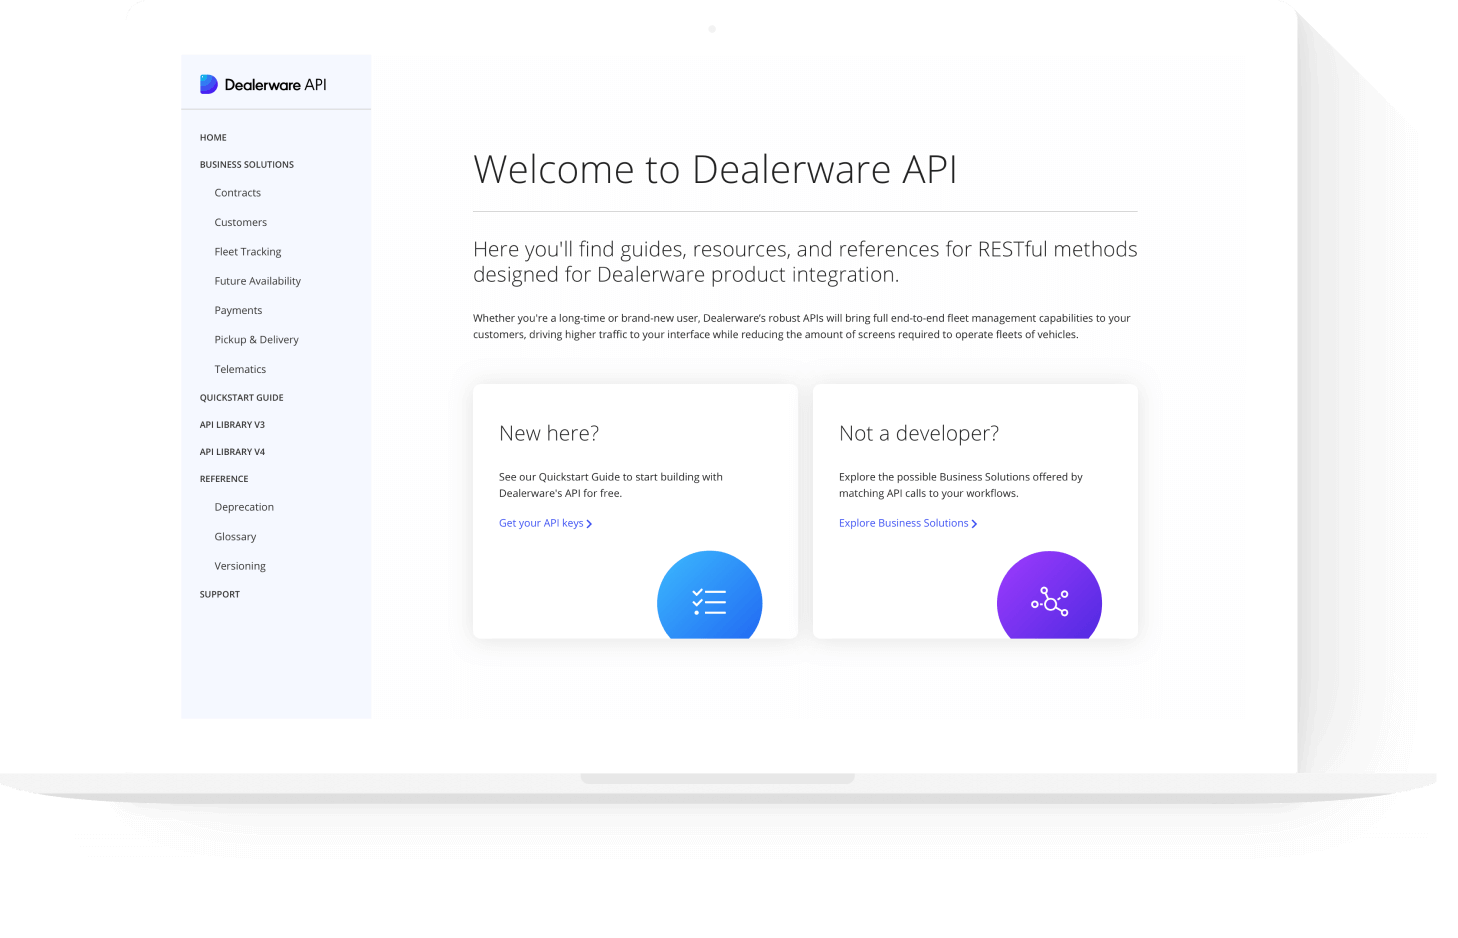1458x938 pixels.
Task: Select Telematics in the sidebar
Action: (240, 370)
